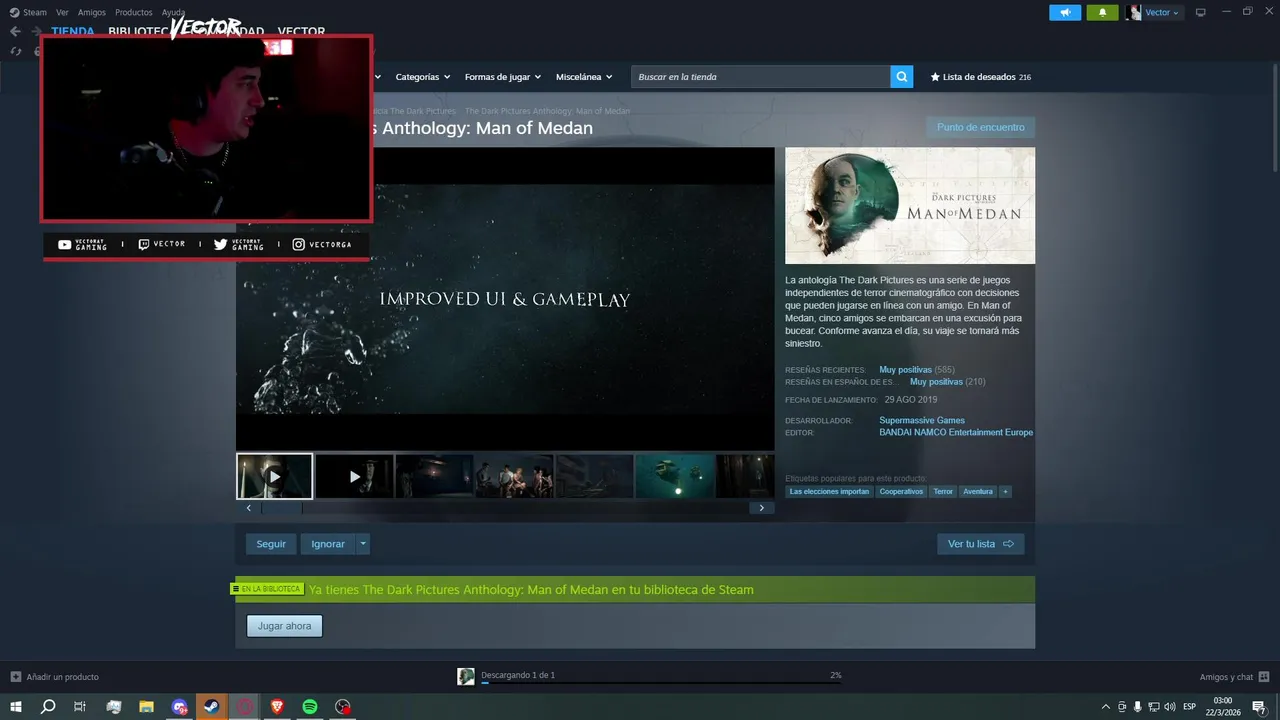Open the Amigos menu
The width and height of the screenshot is (1280, 720).
pyautogui.click(x=92, y=12)
